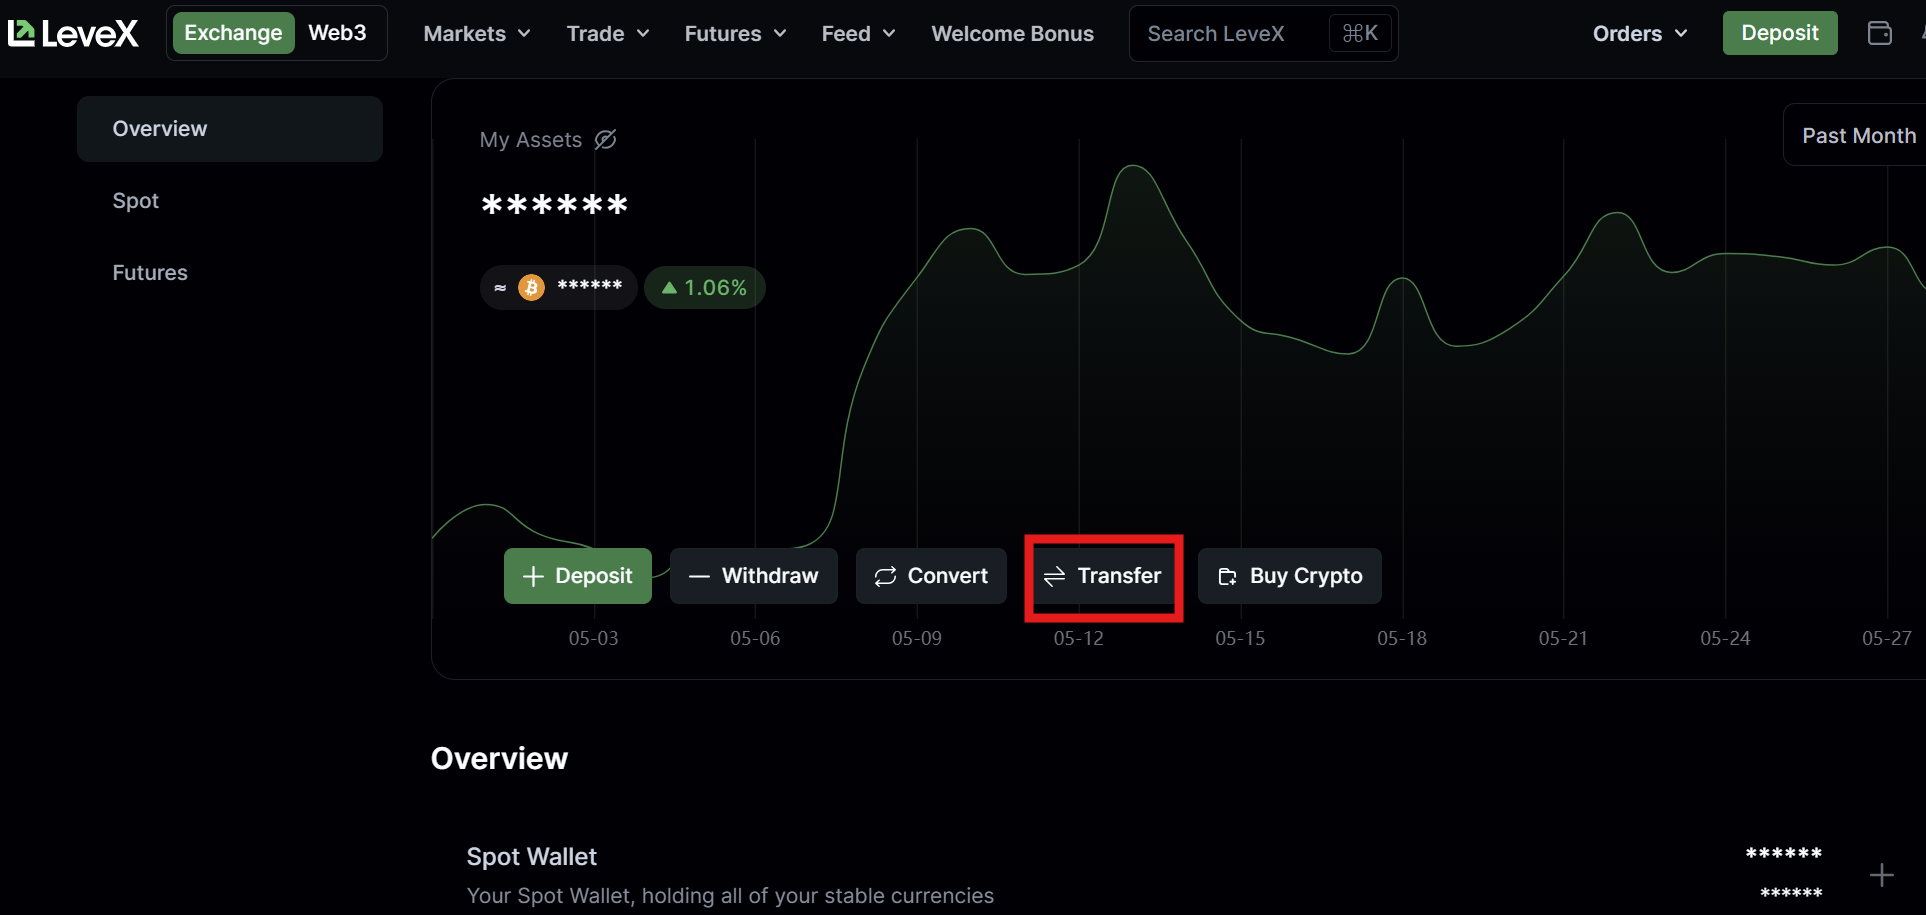Click the 05-12 date label on chart
The height and width of the screenshot is (915, 1926).
tap(1079, 638)
